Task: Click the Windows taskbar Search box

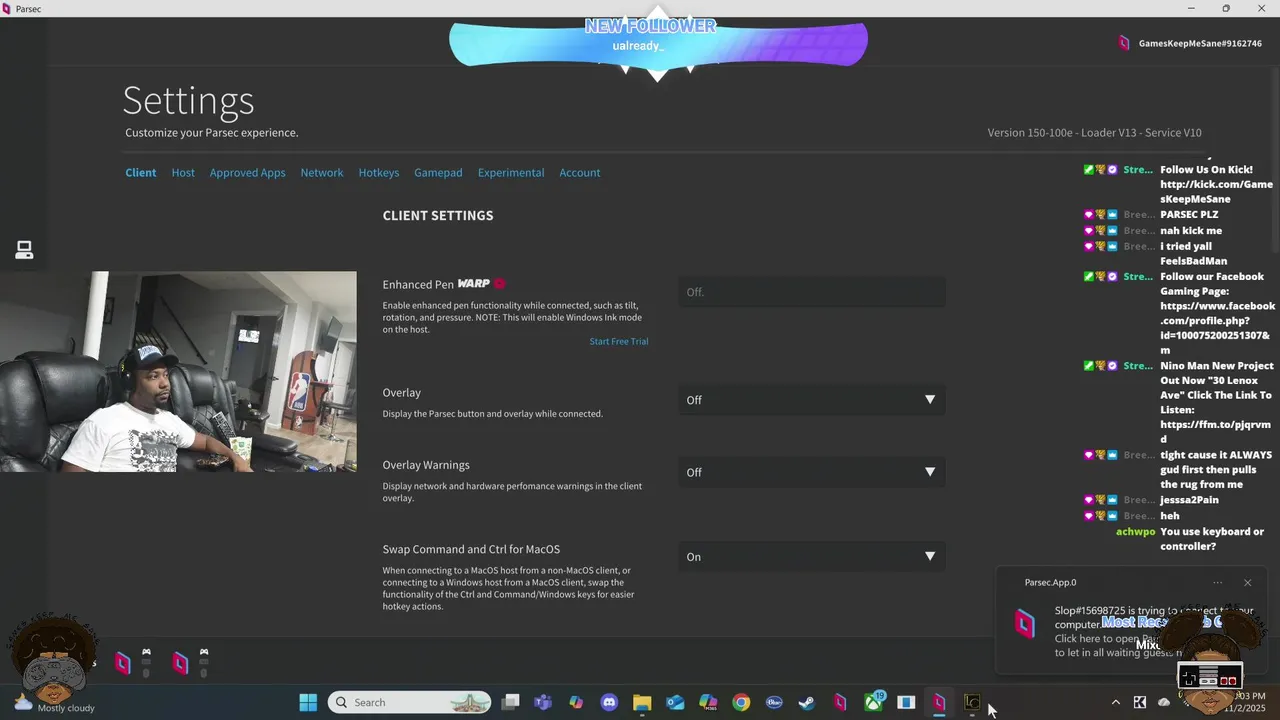Action: (410, 702)
